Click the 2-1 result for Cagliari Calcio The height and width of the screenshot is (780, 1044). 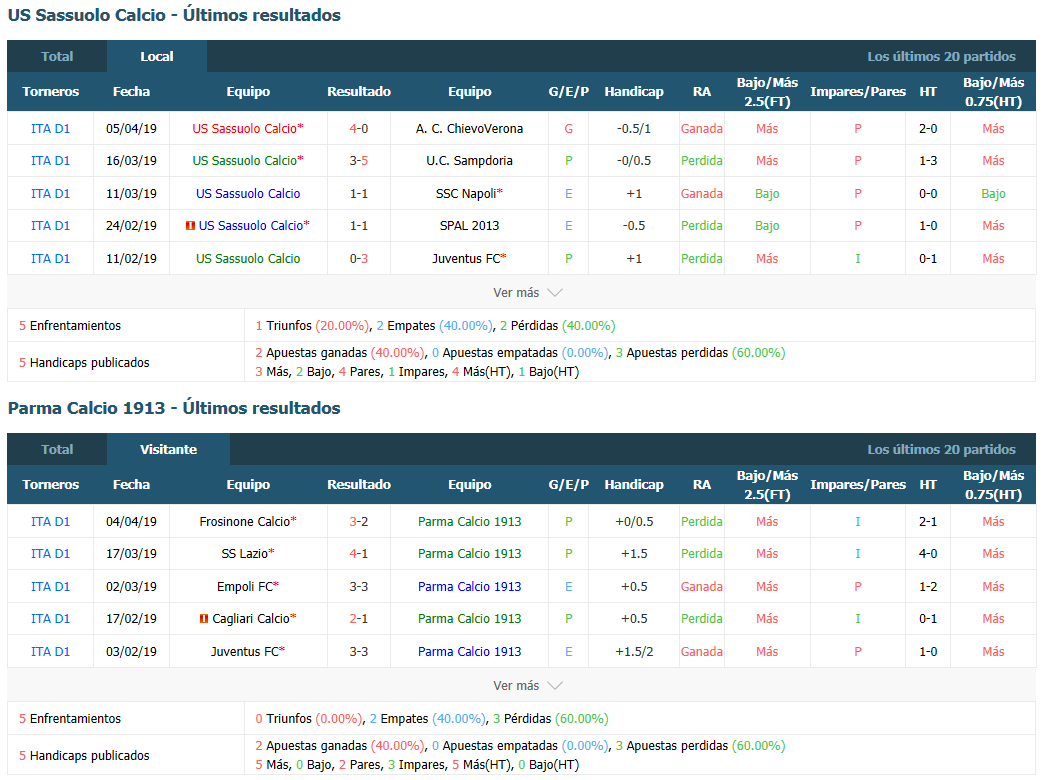coord(359,619)
